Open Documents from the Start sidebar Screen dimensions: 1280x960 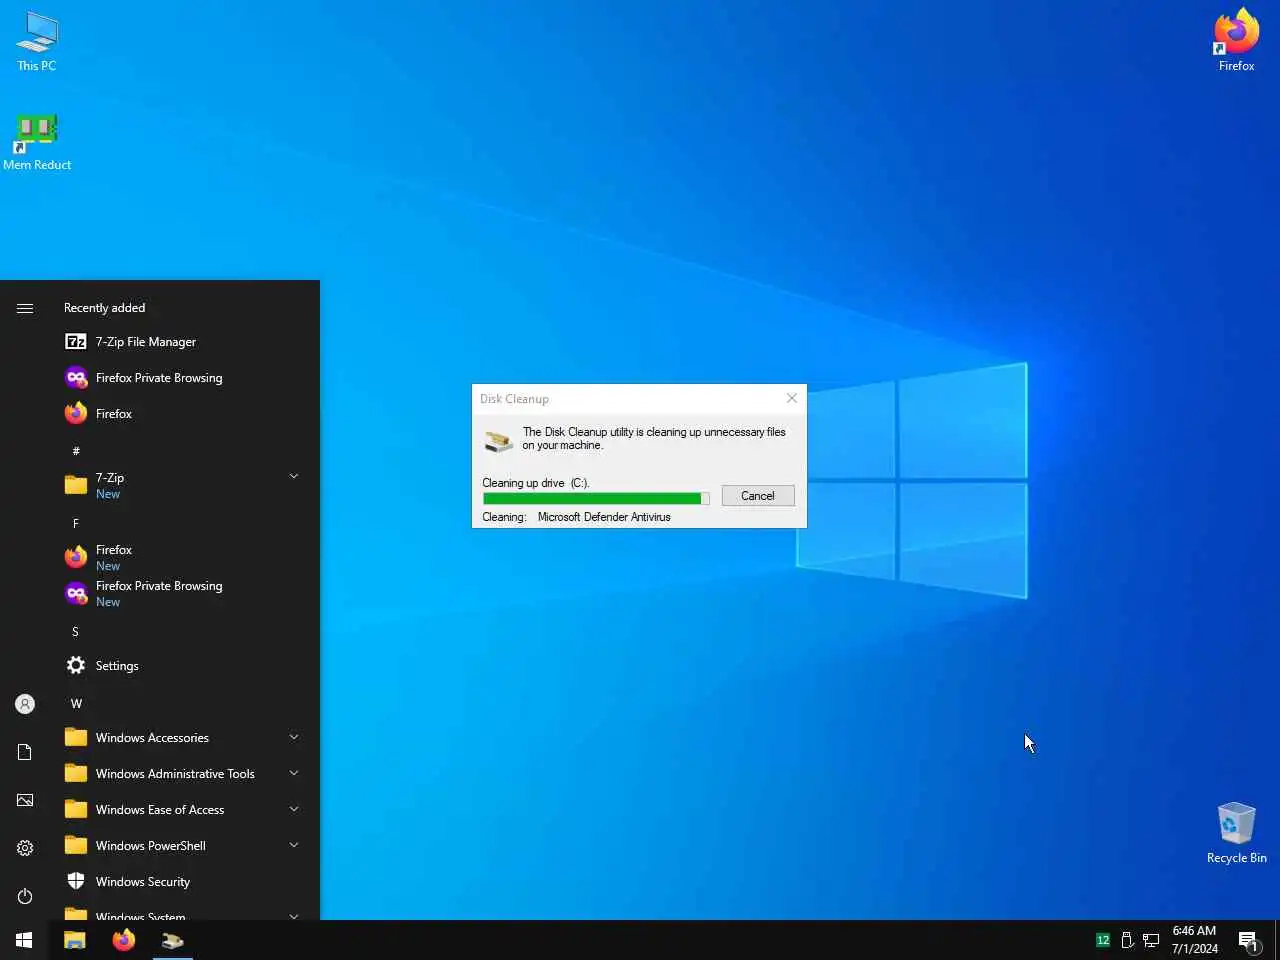(25, 752)
